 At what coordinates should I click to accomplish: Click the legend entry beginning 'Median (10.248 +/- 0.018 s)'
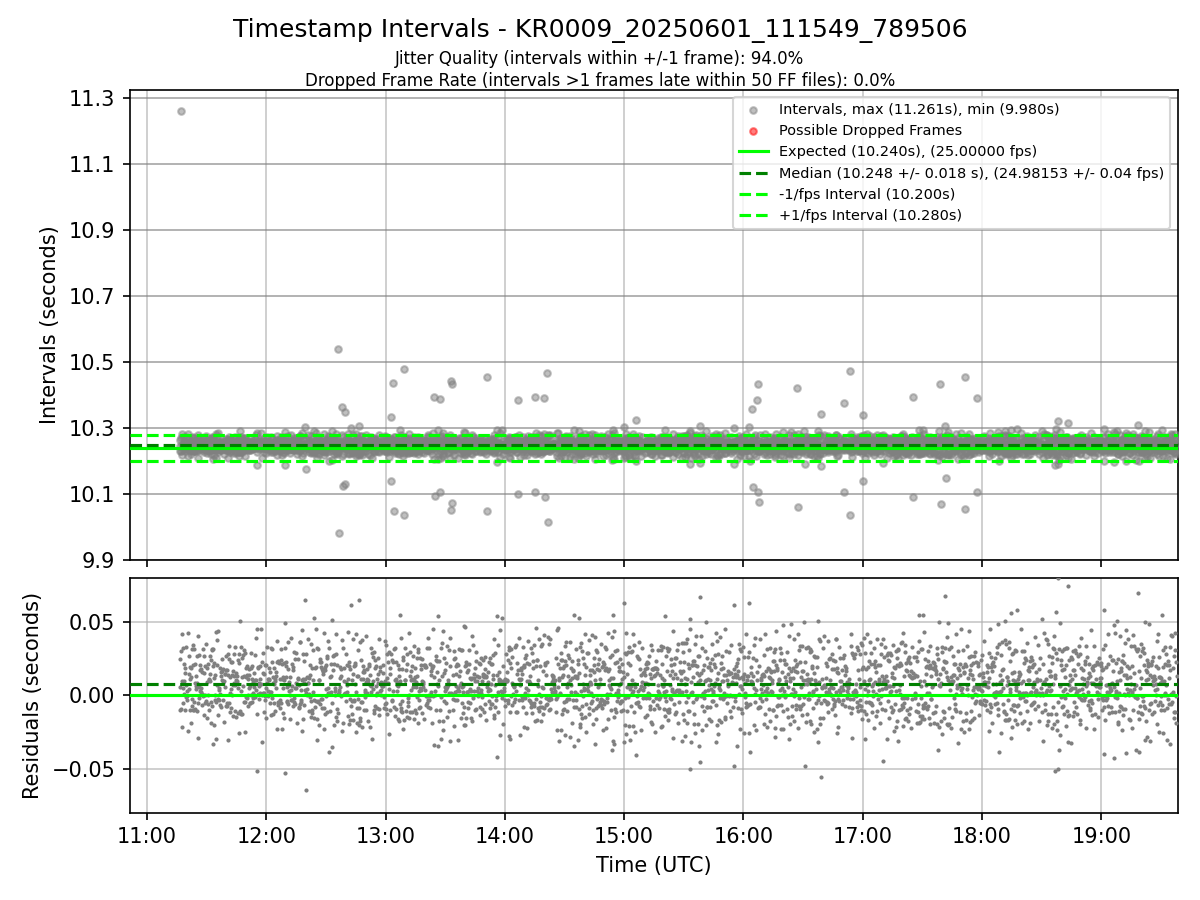point(971,173)
